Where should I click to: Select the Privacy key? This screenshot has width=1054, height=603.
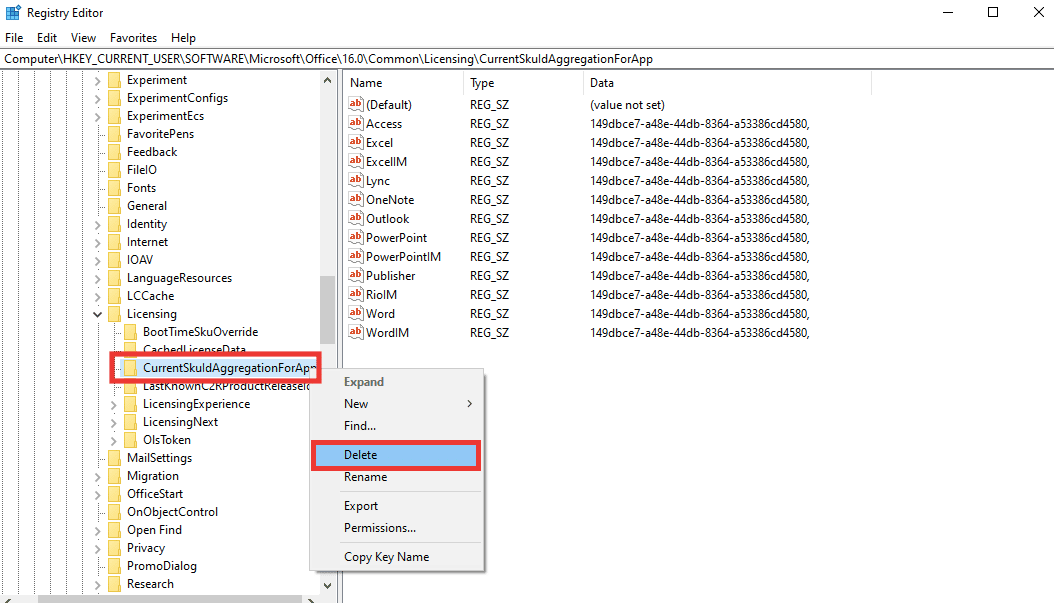[146, 548]
